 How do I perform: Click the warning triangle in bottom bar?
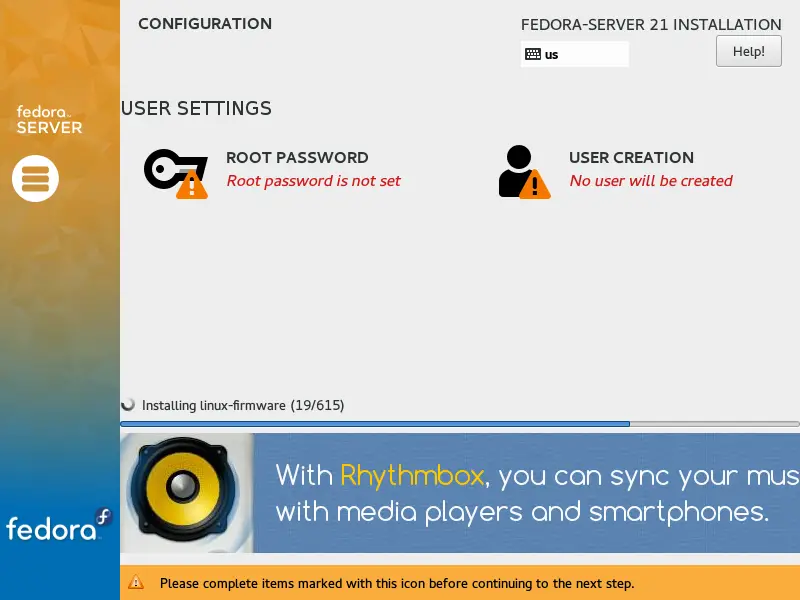tap(136, 582)
